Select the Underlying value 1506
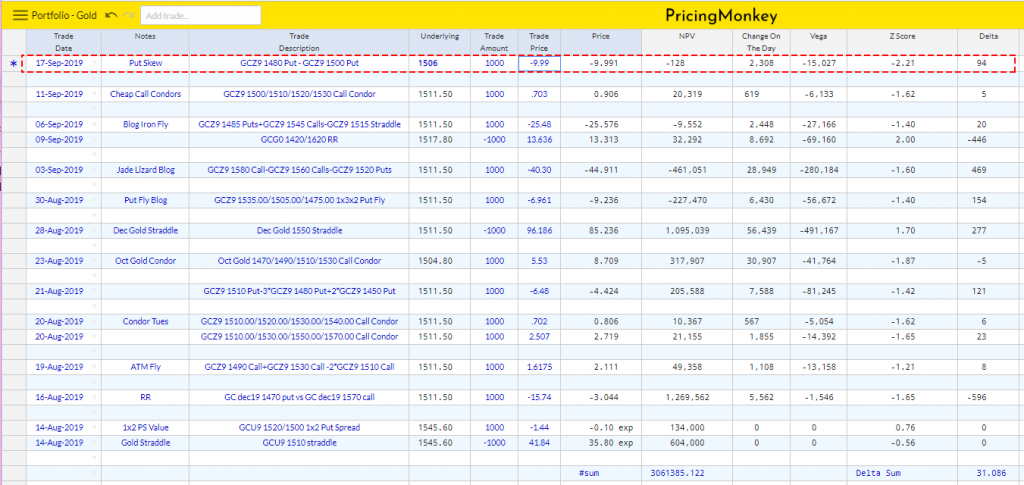This screenshot has width=1024, height=485. pyautogui.click(x=440, y=63)
